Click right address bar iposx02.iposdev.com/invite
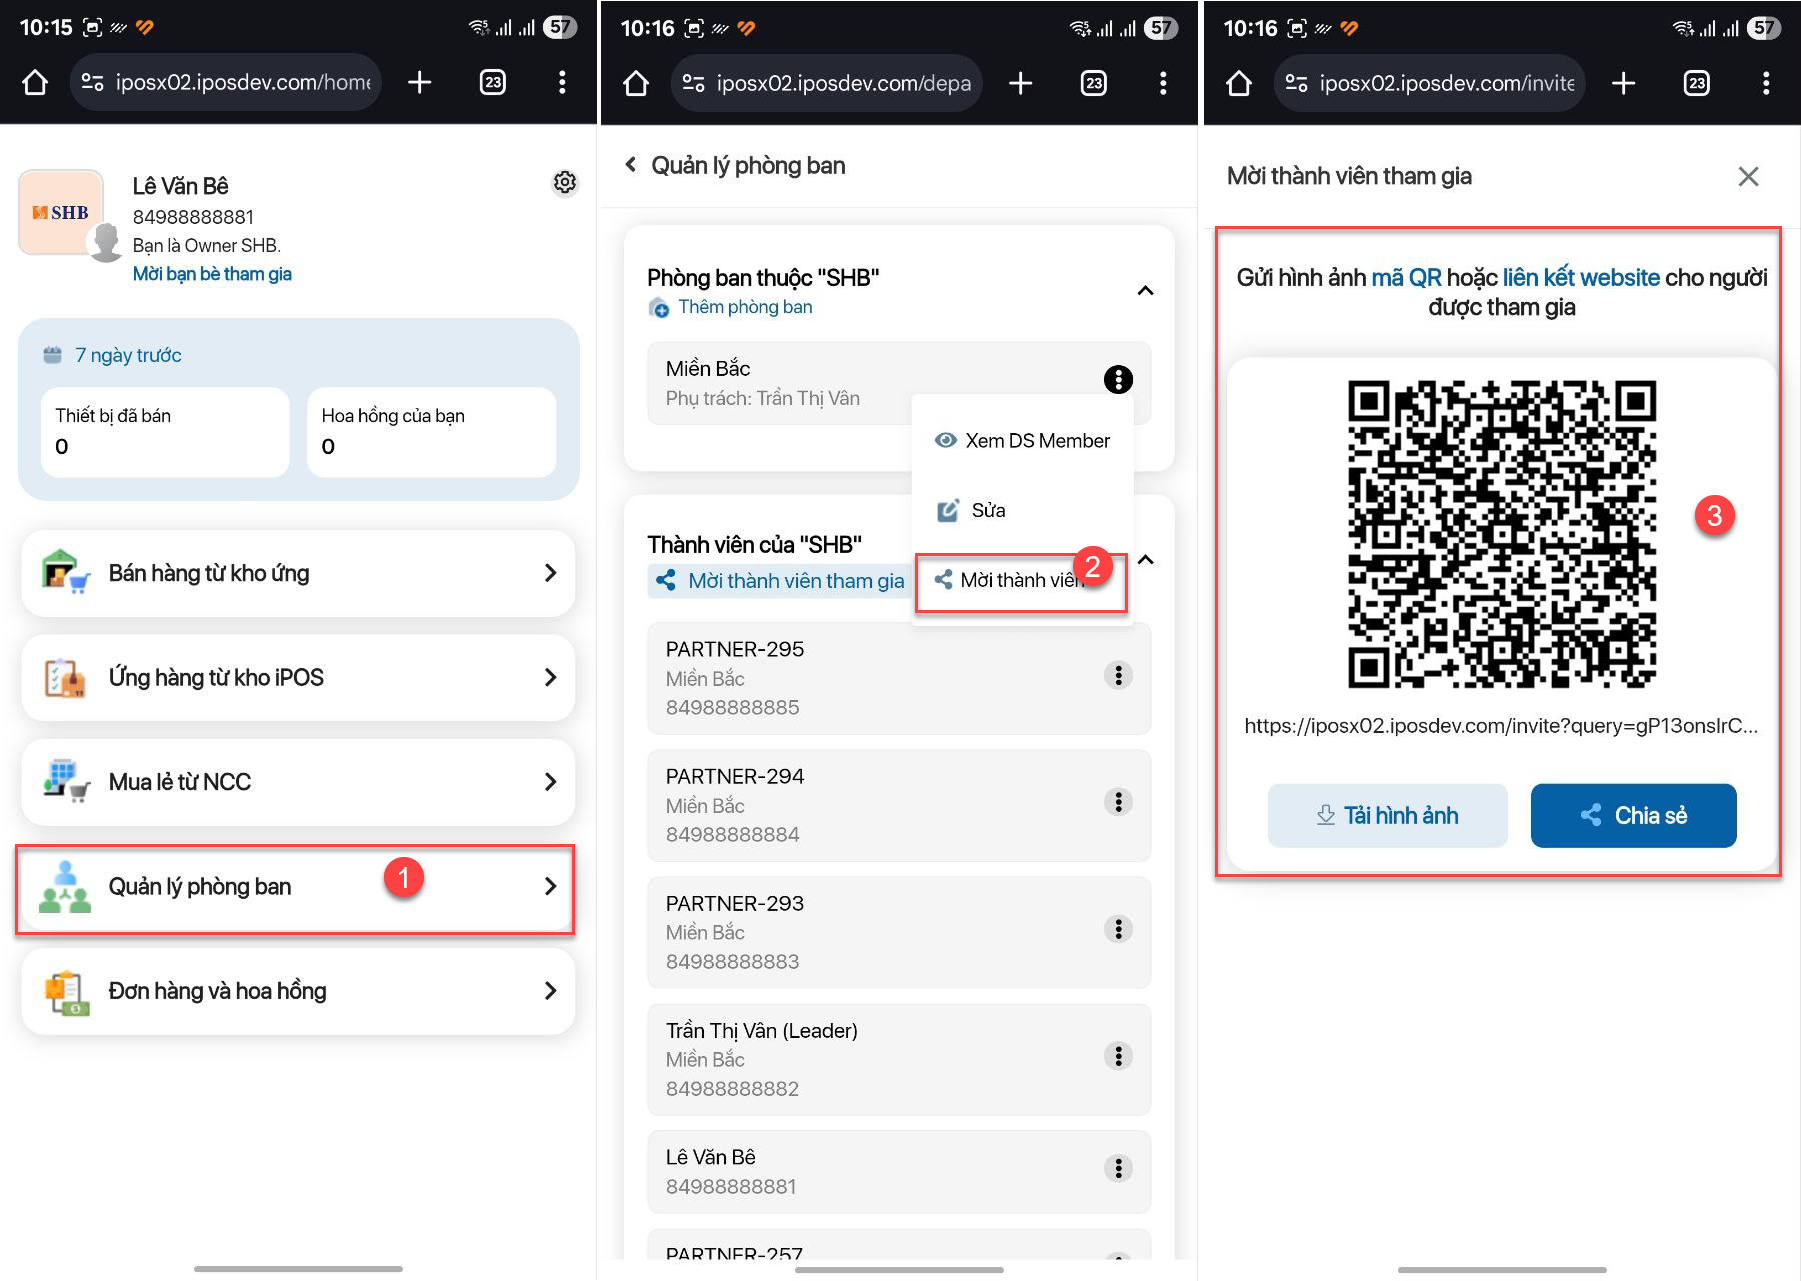 1430,83
